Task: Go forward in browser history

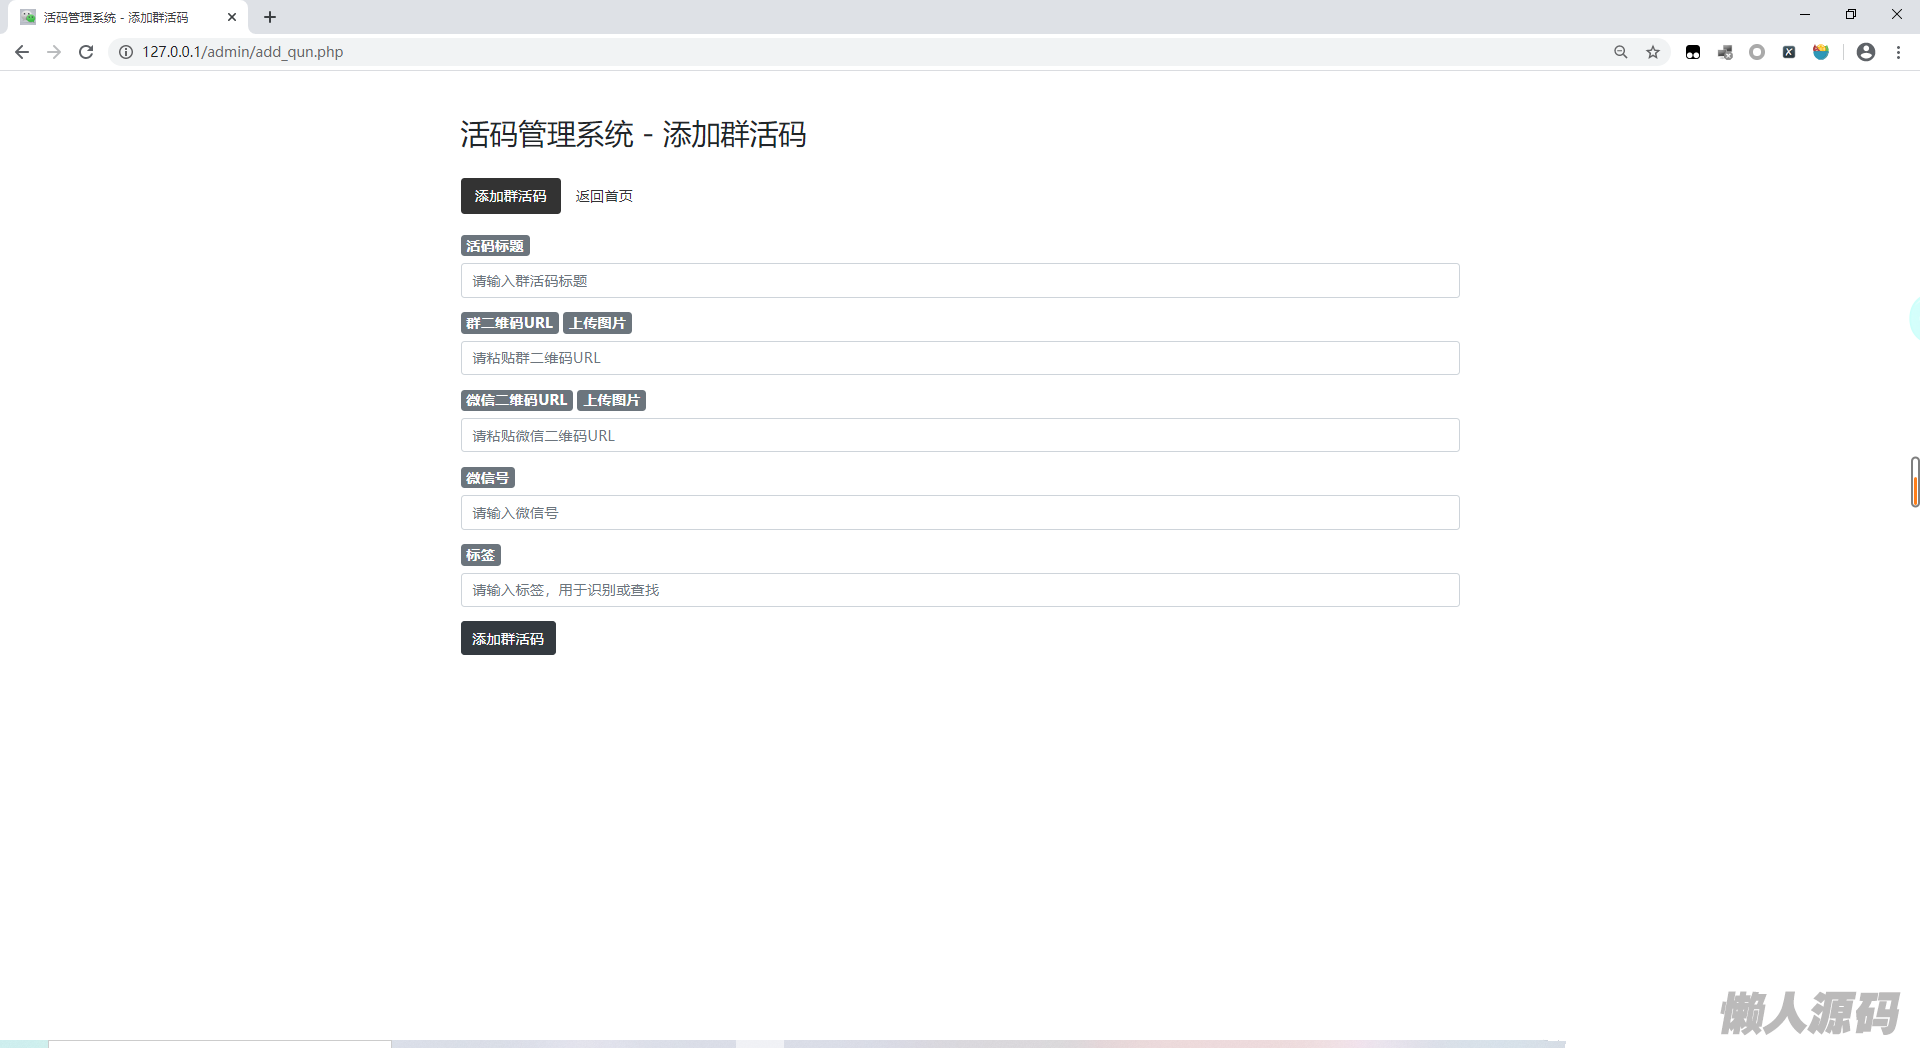Action: click(x=54, y=52)
